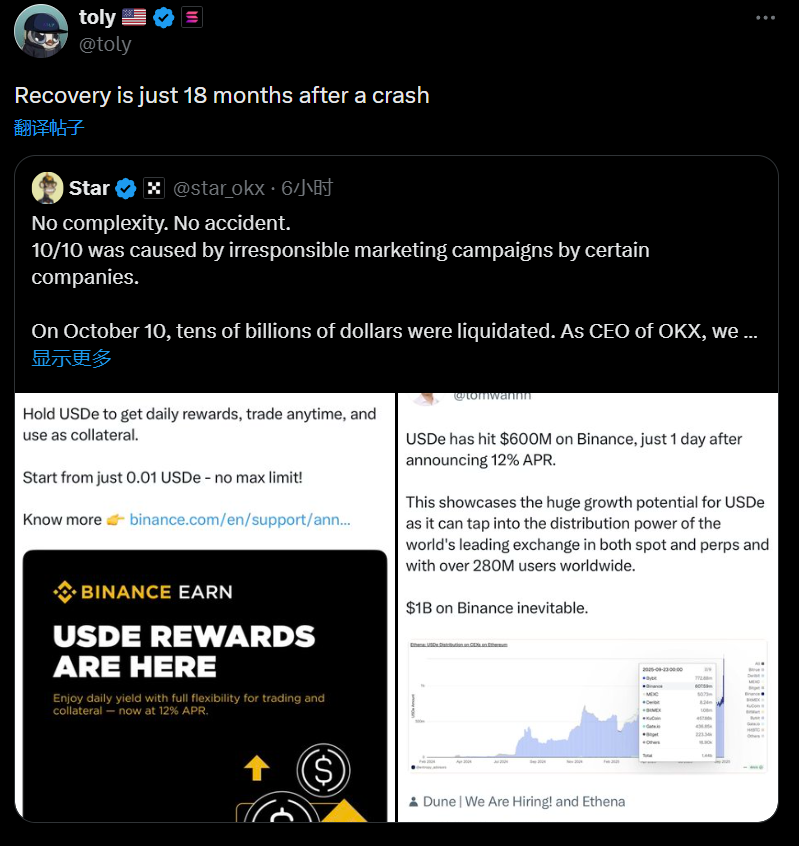Click the Binance Earn logo in banner
799x846 pixels.
[142, 592]
